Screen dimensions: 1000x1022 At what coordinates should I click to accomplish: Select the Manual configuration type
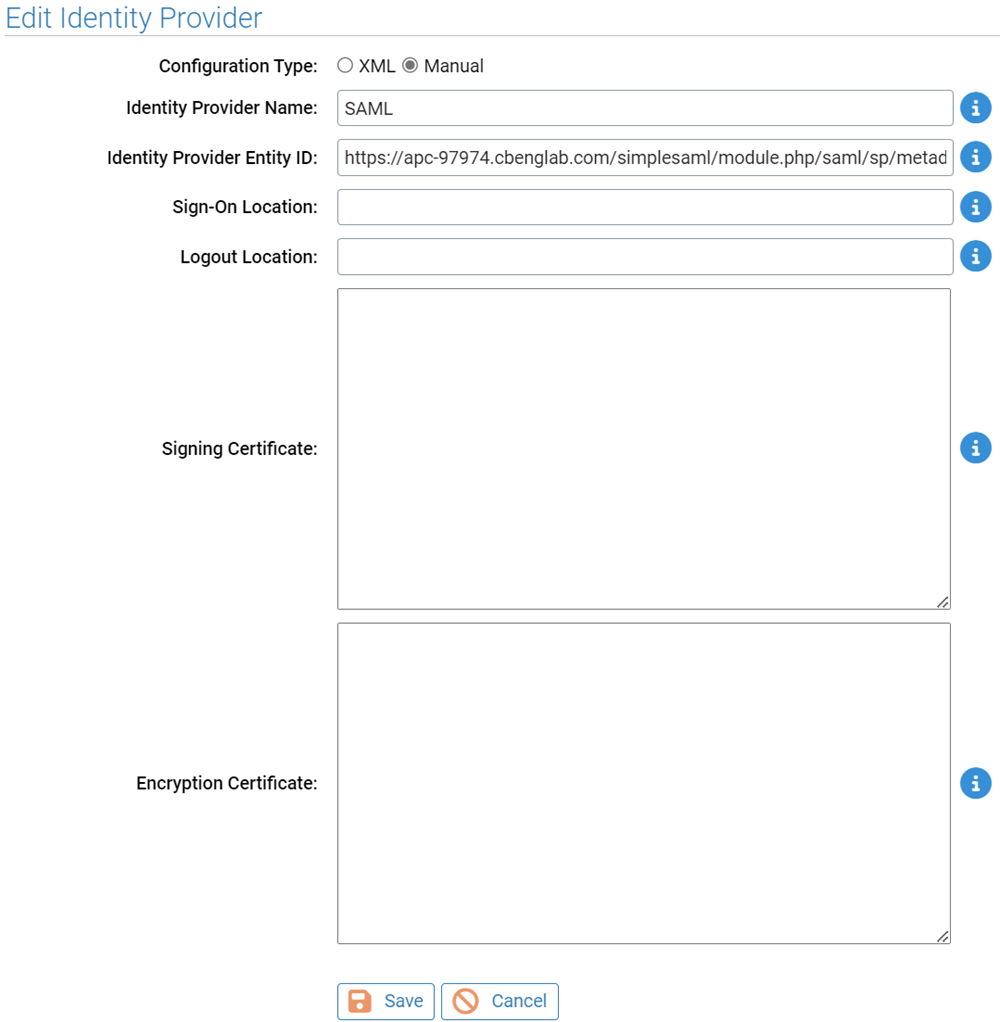tap(410, 65)
